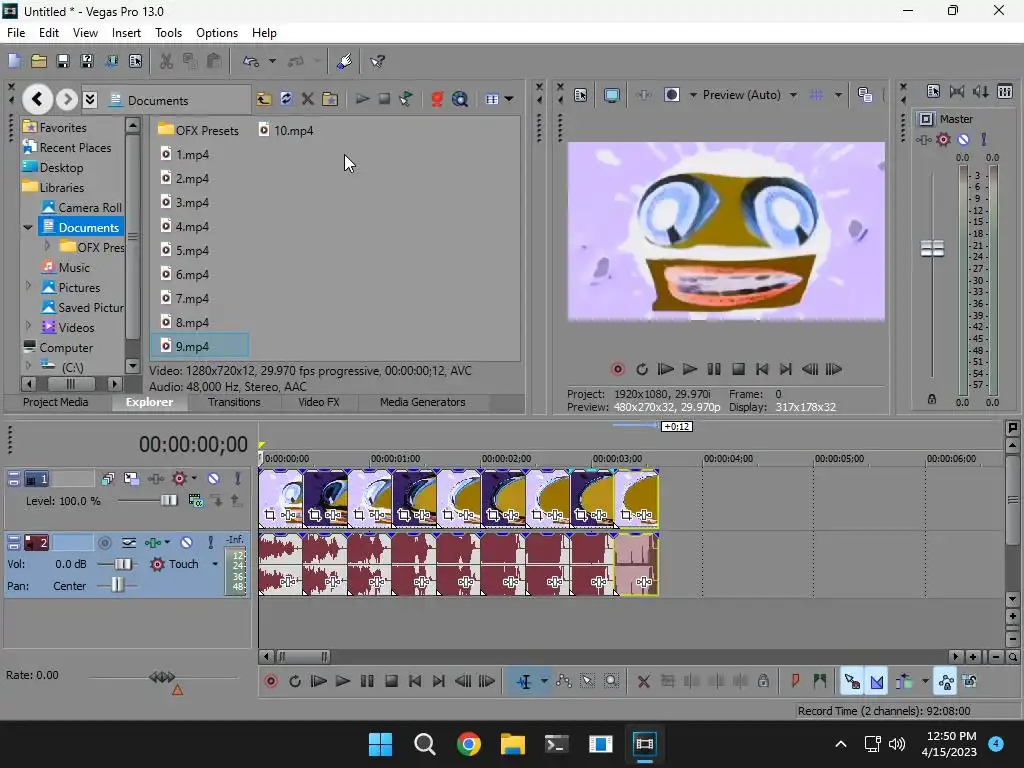The width and height of the screenshot is (1024, 768).
Task: Save the project with the floppy disk icon
Action: 63,61
